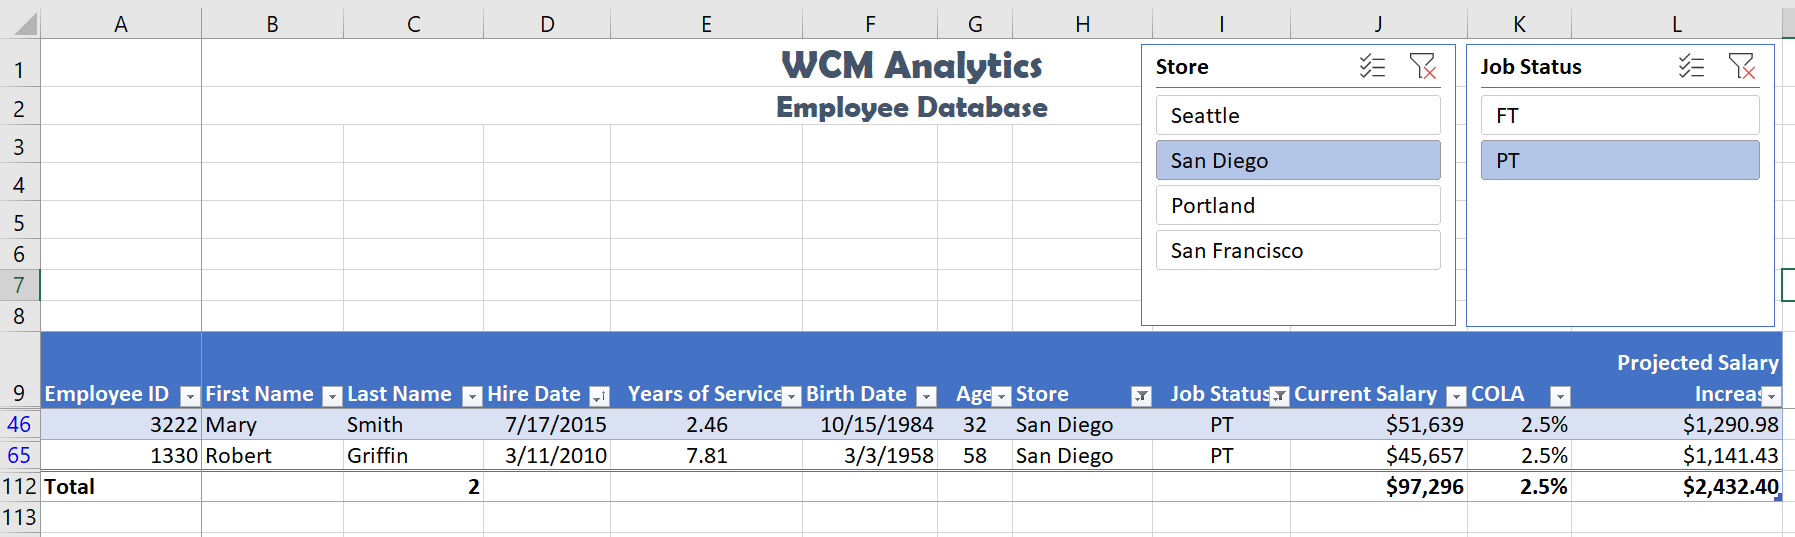1795x537 pixels.
Task: Click Total label cell
Action: point(121,487)
